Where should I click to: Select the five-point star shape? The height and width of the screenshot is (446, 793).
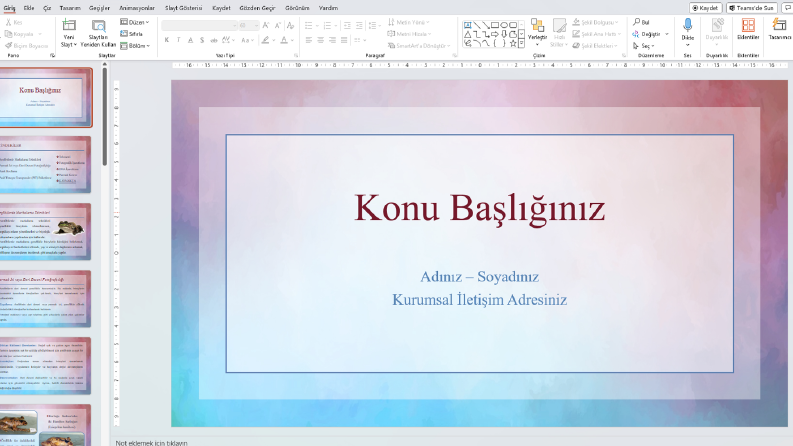pos(513,43)
